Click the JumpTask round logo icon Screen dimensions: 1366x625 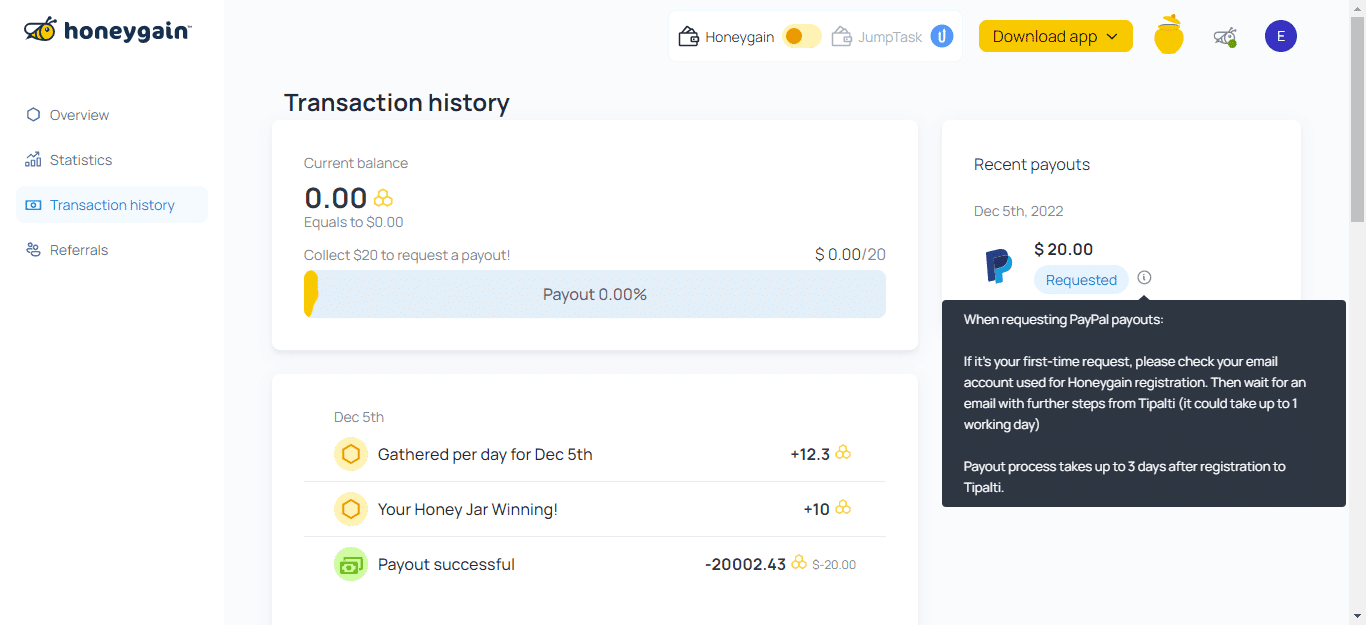pos(941,37)
